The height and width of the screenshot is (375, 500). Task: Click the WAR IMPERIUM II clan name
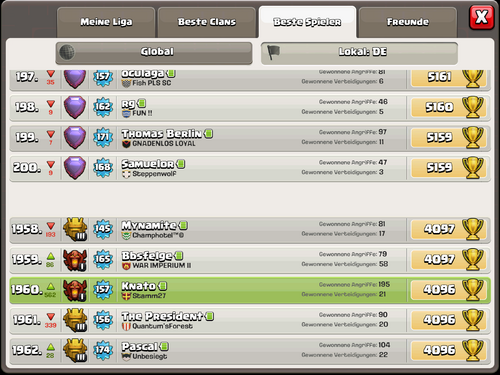pos(162,266)
